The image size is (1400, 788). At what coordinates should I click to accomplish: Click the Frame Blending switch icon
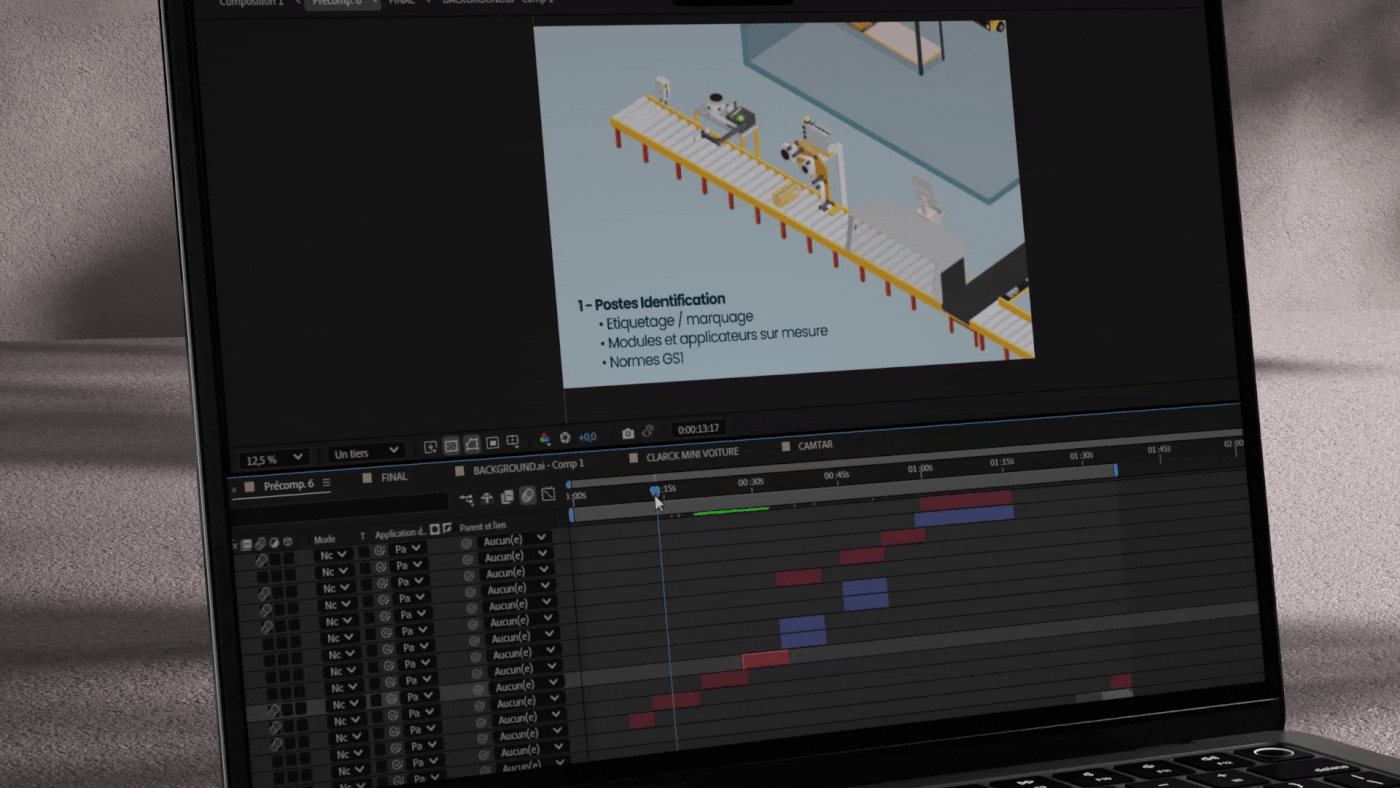[507, 494]
